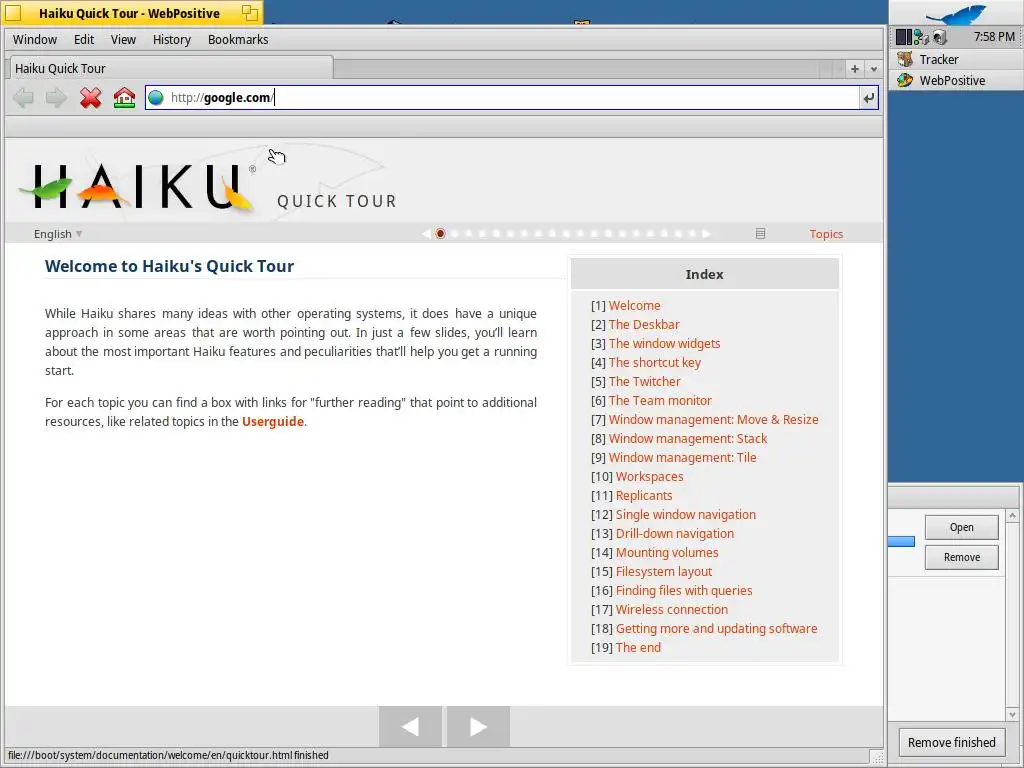Click Remove finished in the downloads window

(x=952, y=743)
